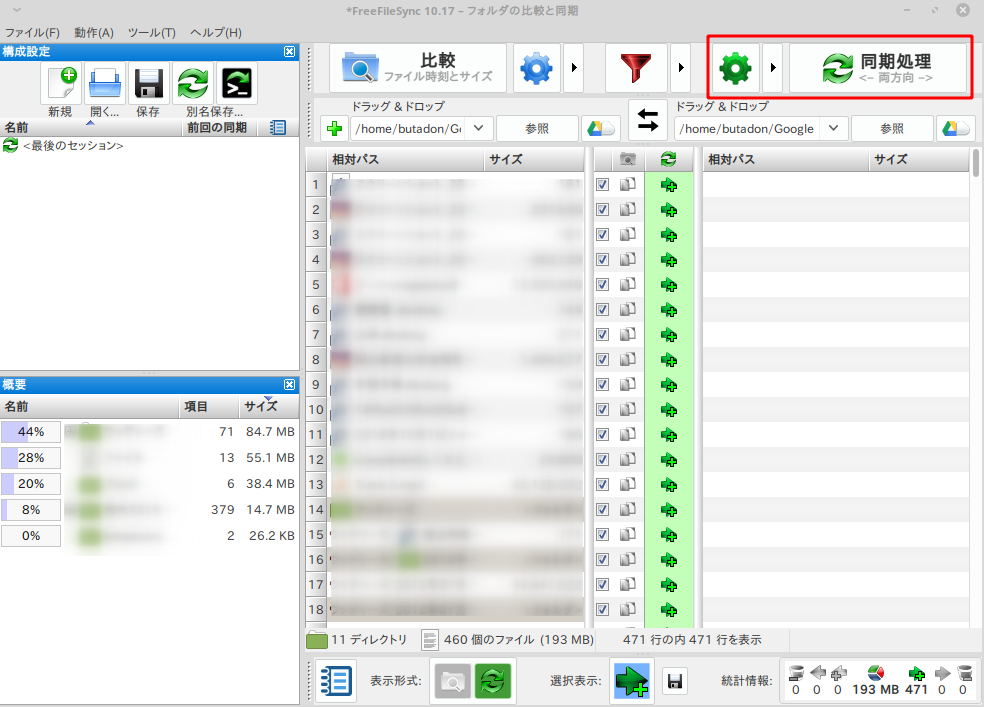Swap sides with the arrows button
This screenshot has width=984, height=707.
pos(648,119)
